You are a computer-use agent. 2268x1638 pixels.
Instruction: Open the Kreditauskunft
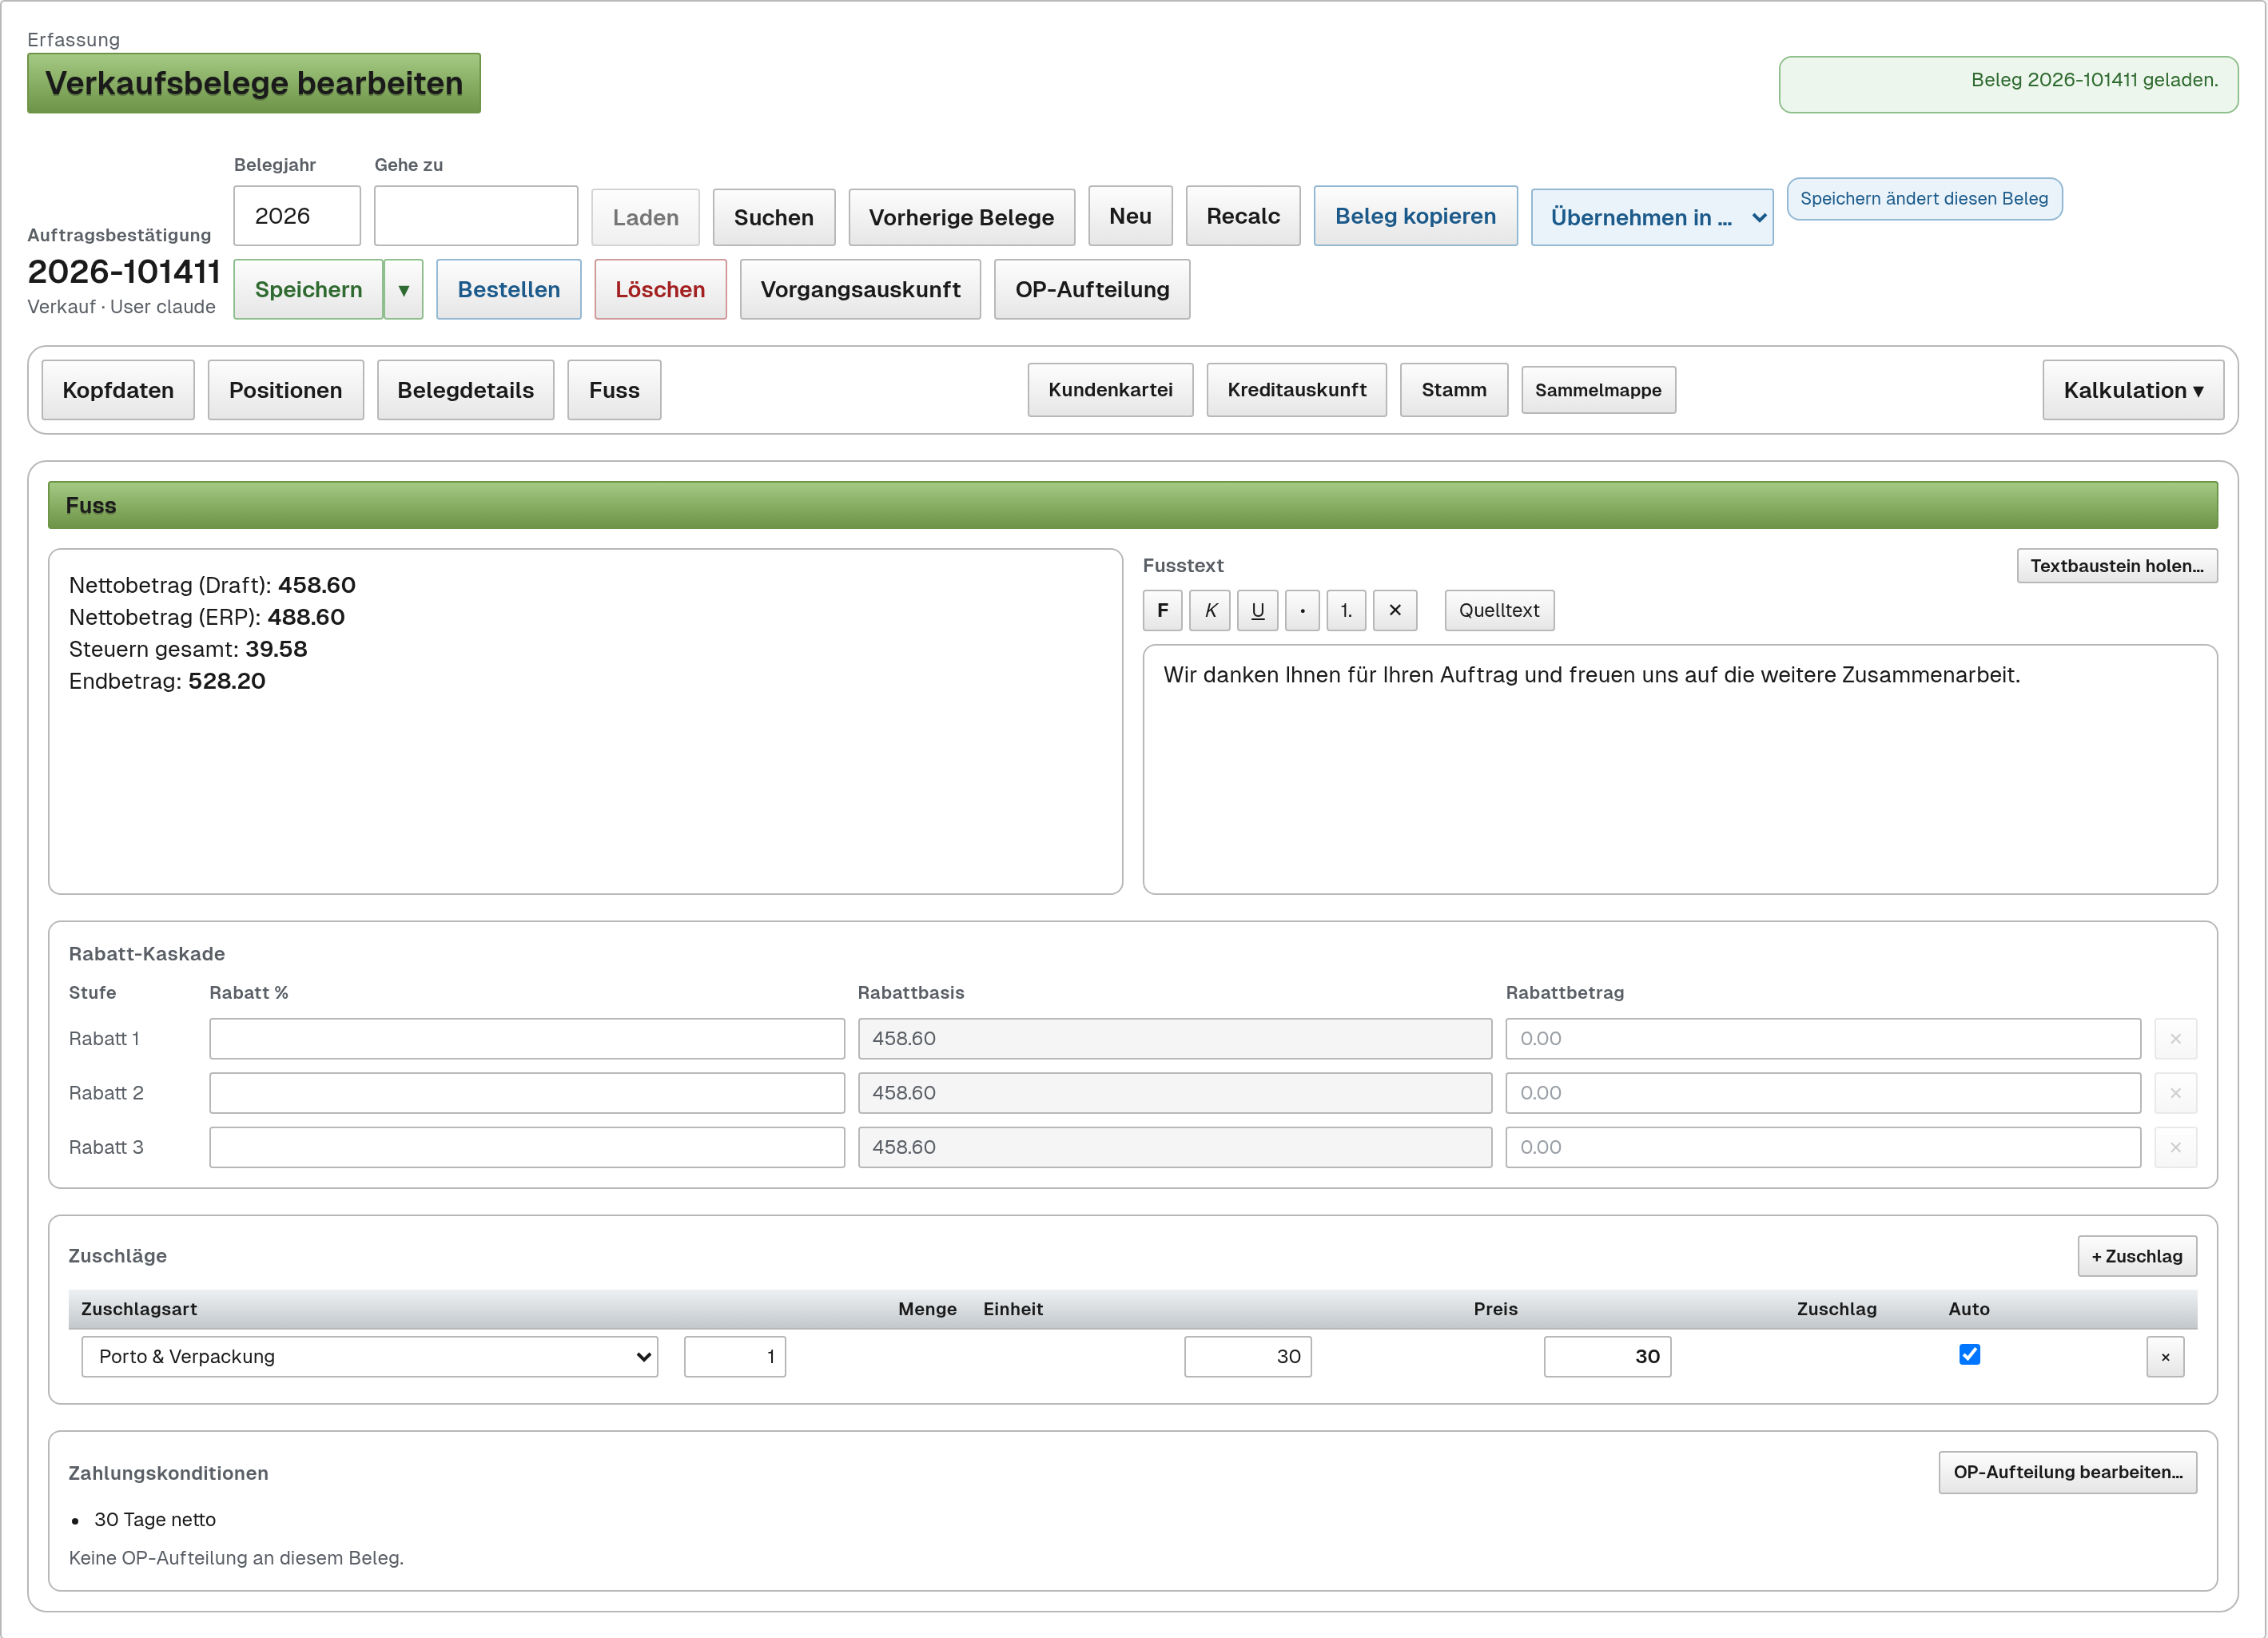1296,390
